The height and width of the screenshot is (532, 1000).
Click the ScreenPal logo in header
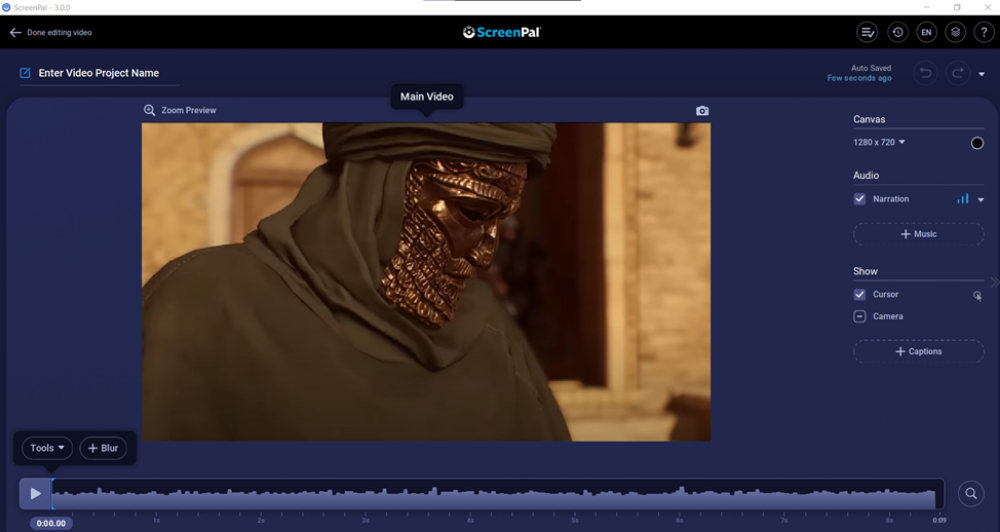pyautogui.click(x=502, y=33)
